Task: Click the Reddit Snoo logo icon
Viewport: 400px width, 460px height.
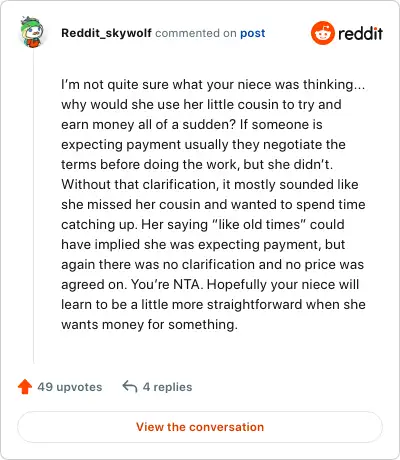Action: coord(322,33)
